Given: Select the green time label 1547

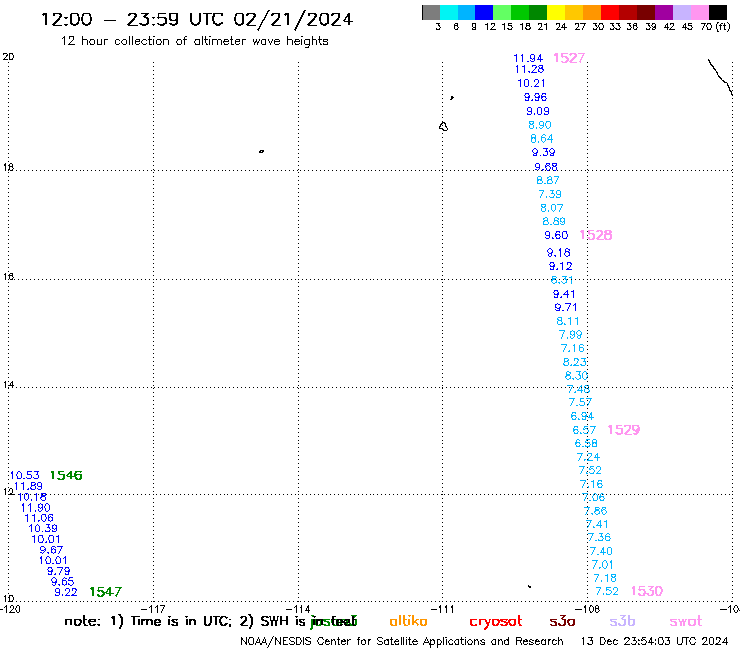Looking at the screenshot, I should click(105, 592).
